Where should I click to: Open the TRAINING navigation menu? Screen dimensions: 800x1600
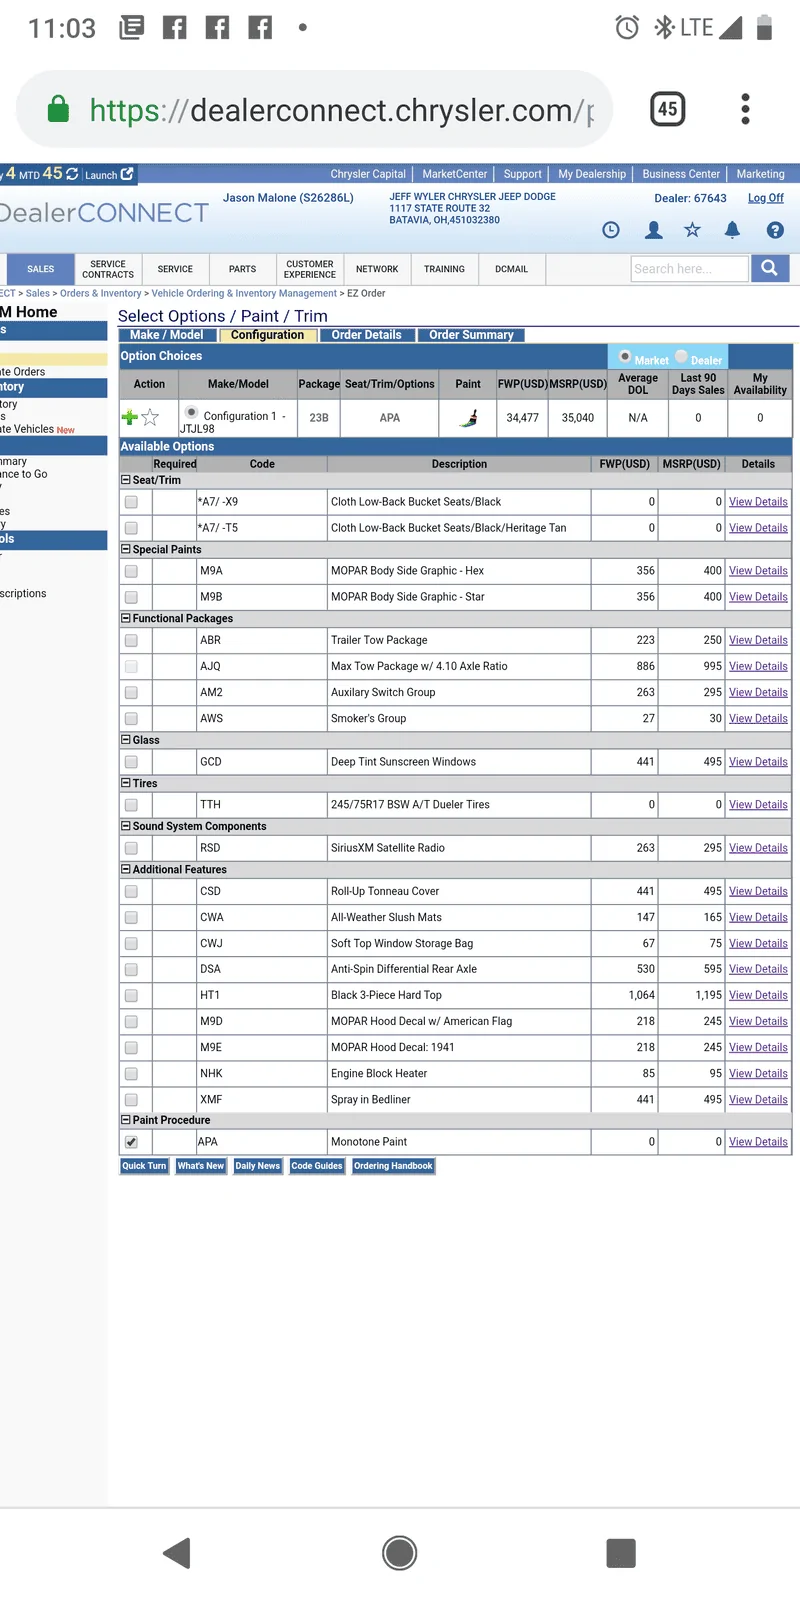[x=444, y=269]
